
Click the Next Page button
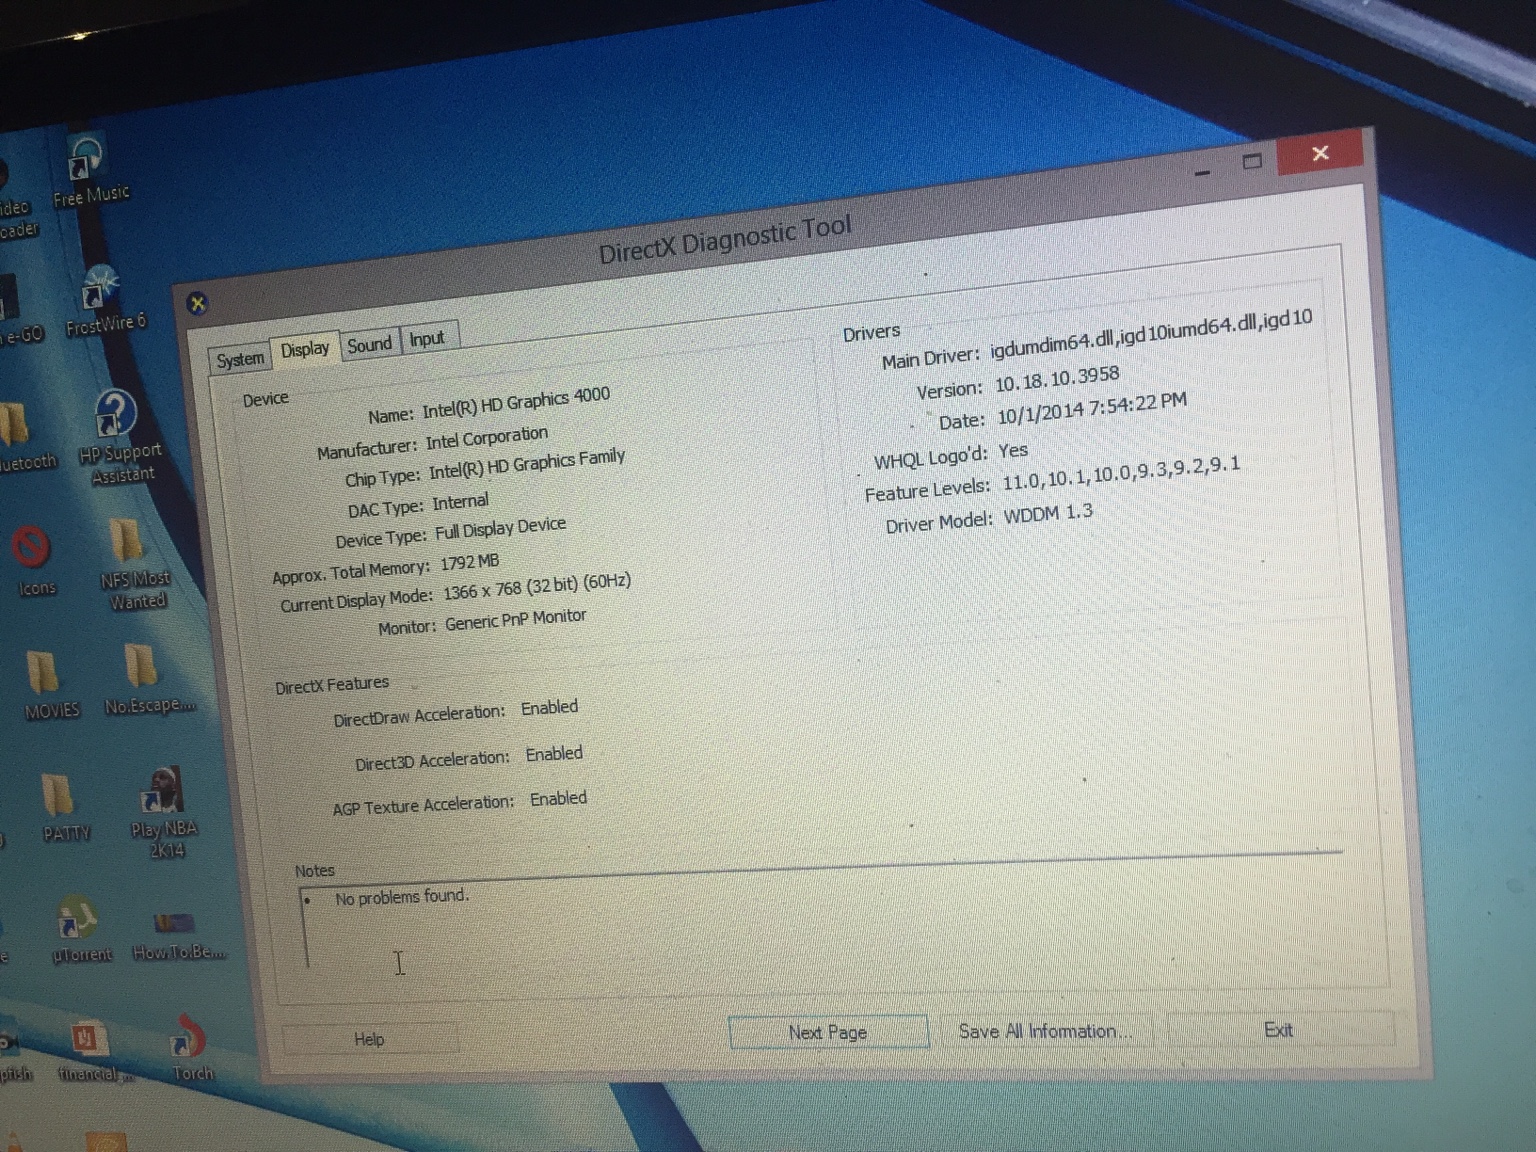click(x=828, y=1032)
